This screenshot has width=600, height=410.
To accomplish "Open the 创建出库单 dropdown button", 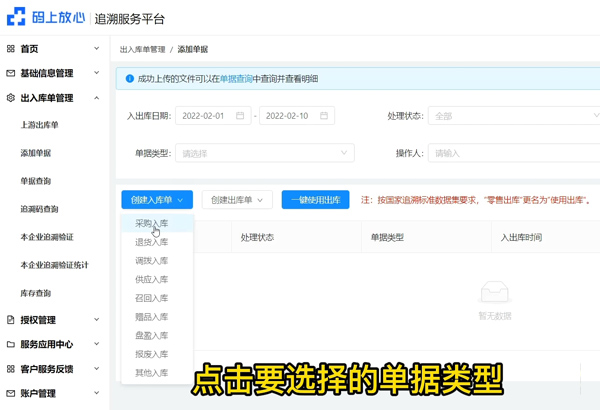I will click(x=237, y=200).
